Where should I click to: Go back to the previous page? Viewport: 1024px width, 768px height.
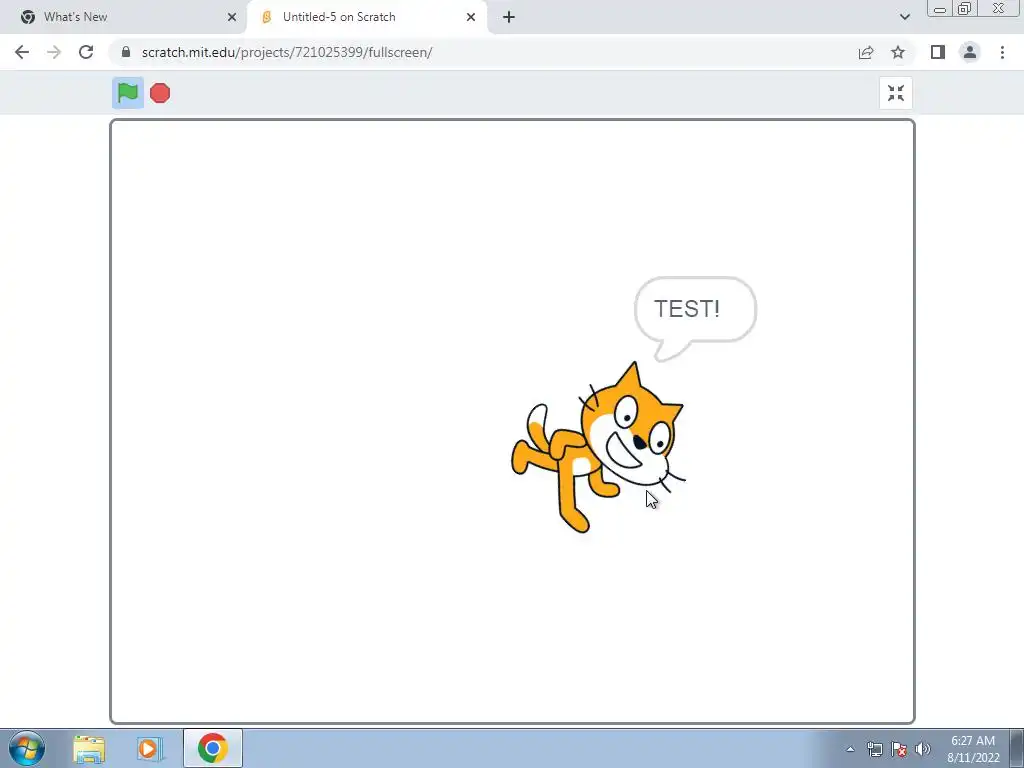(22, 52)
